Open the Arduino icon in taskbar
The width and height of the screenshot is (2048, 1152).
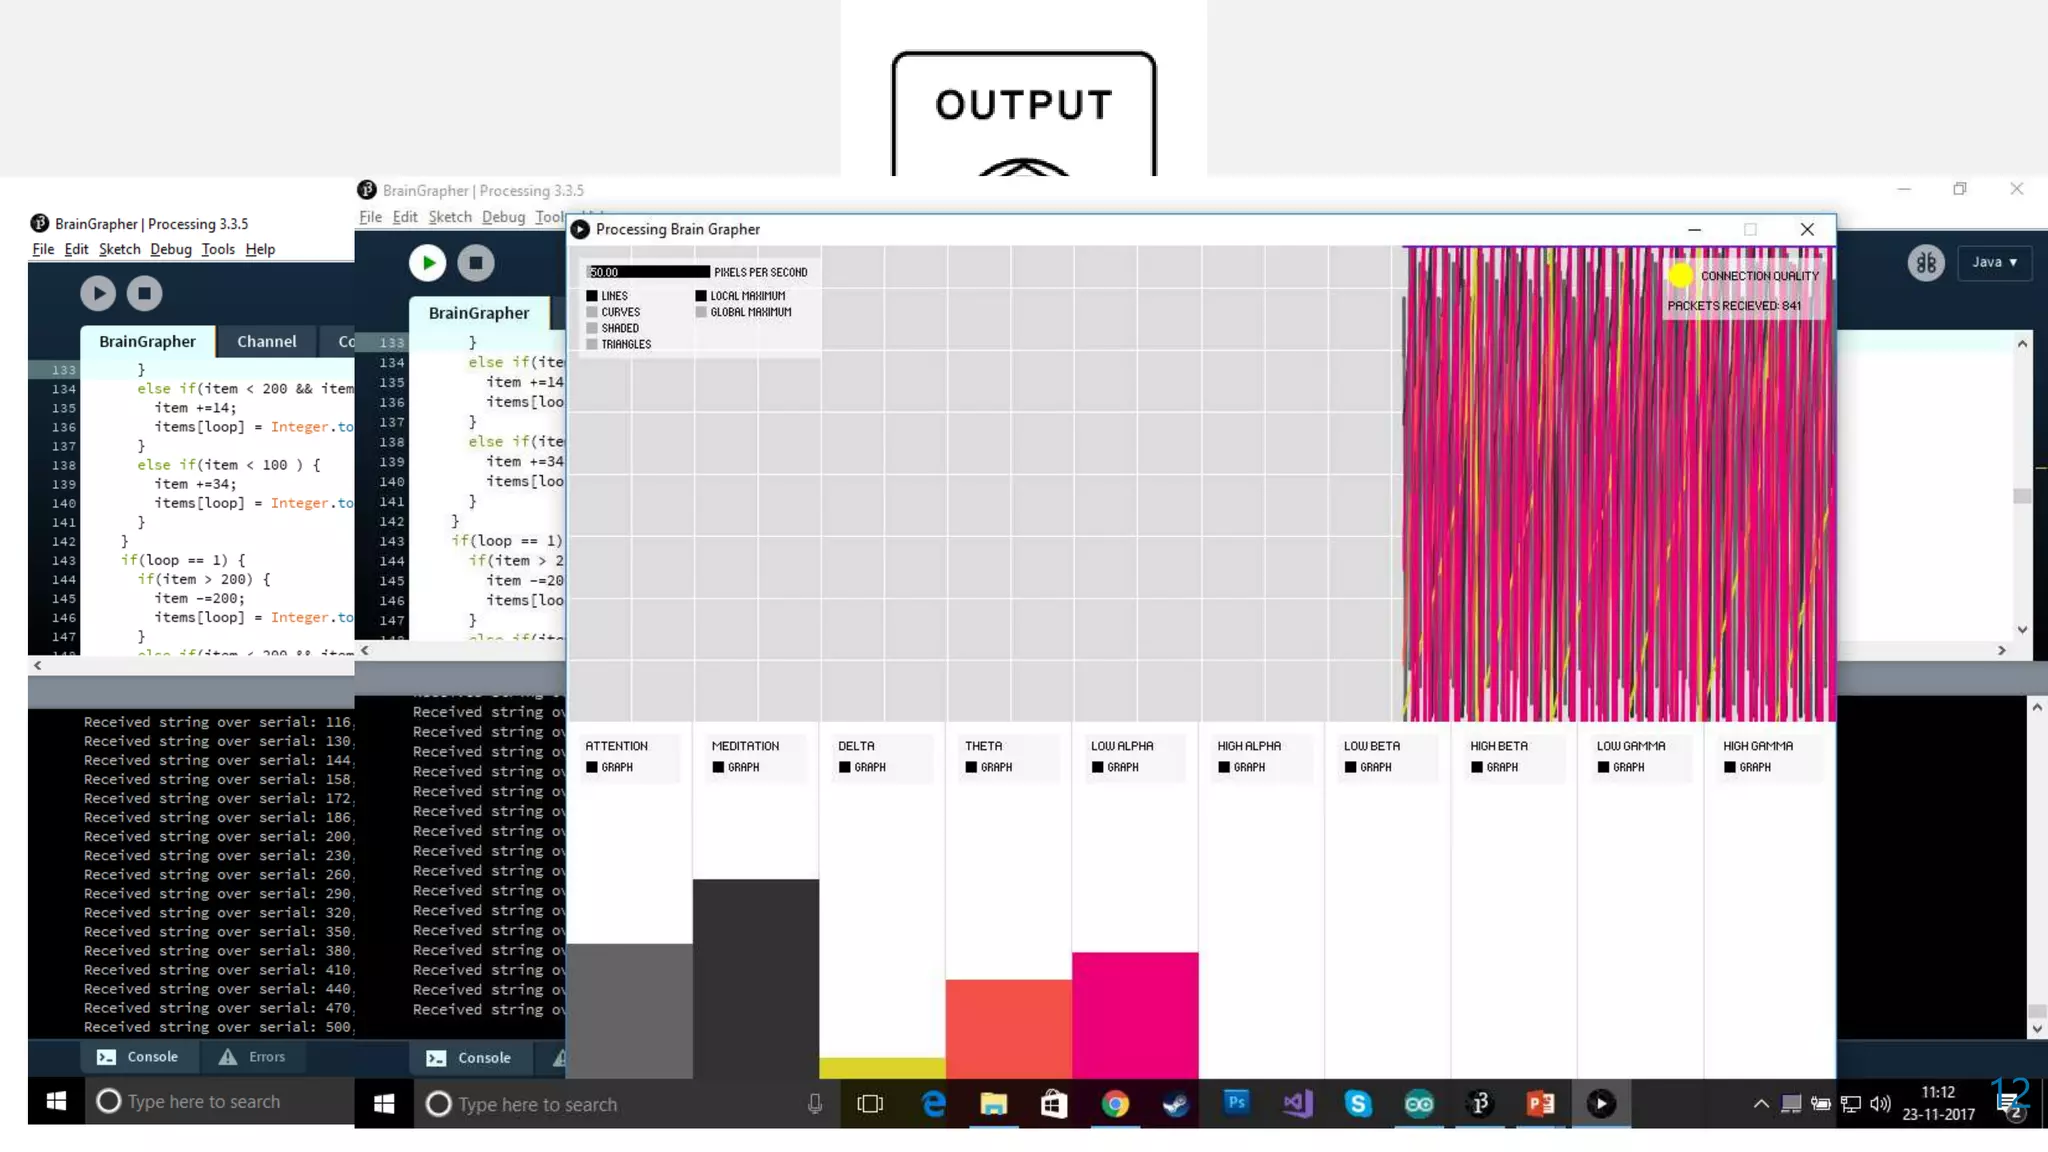pos(1419,1103)
